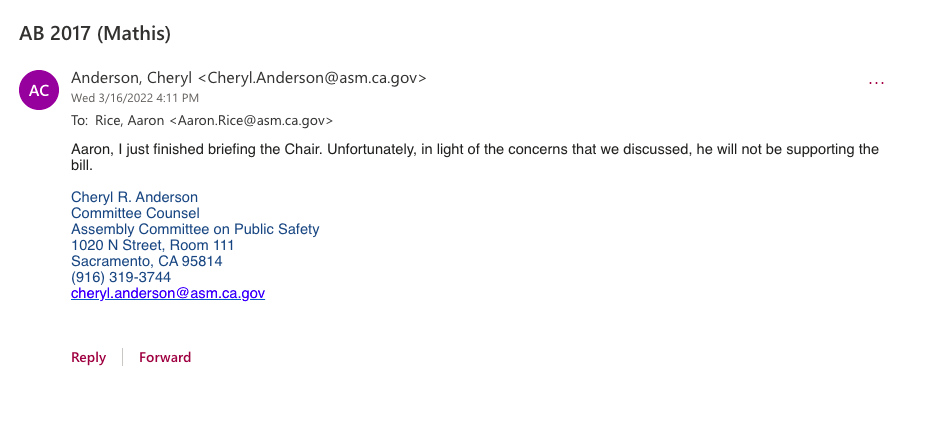Click the Committee Counsel title line

(x=135, y=213)
